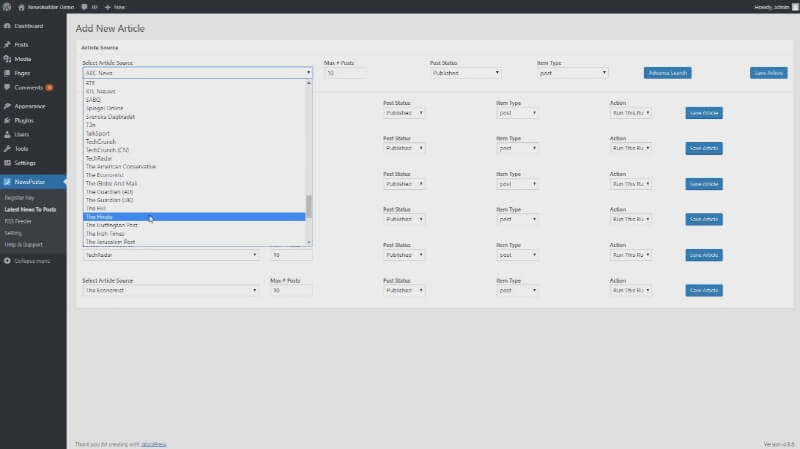This screenshot has width=800, height=449.
Task: Select Svenska Dagbladet in source list
Action: point(194,116)
